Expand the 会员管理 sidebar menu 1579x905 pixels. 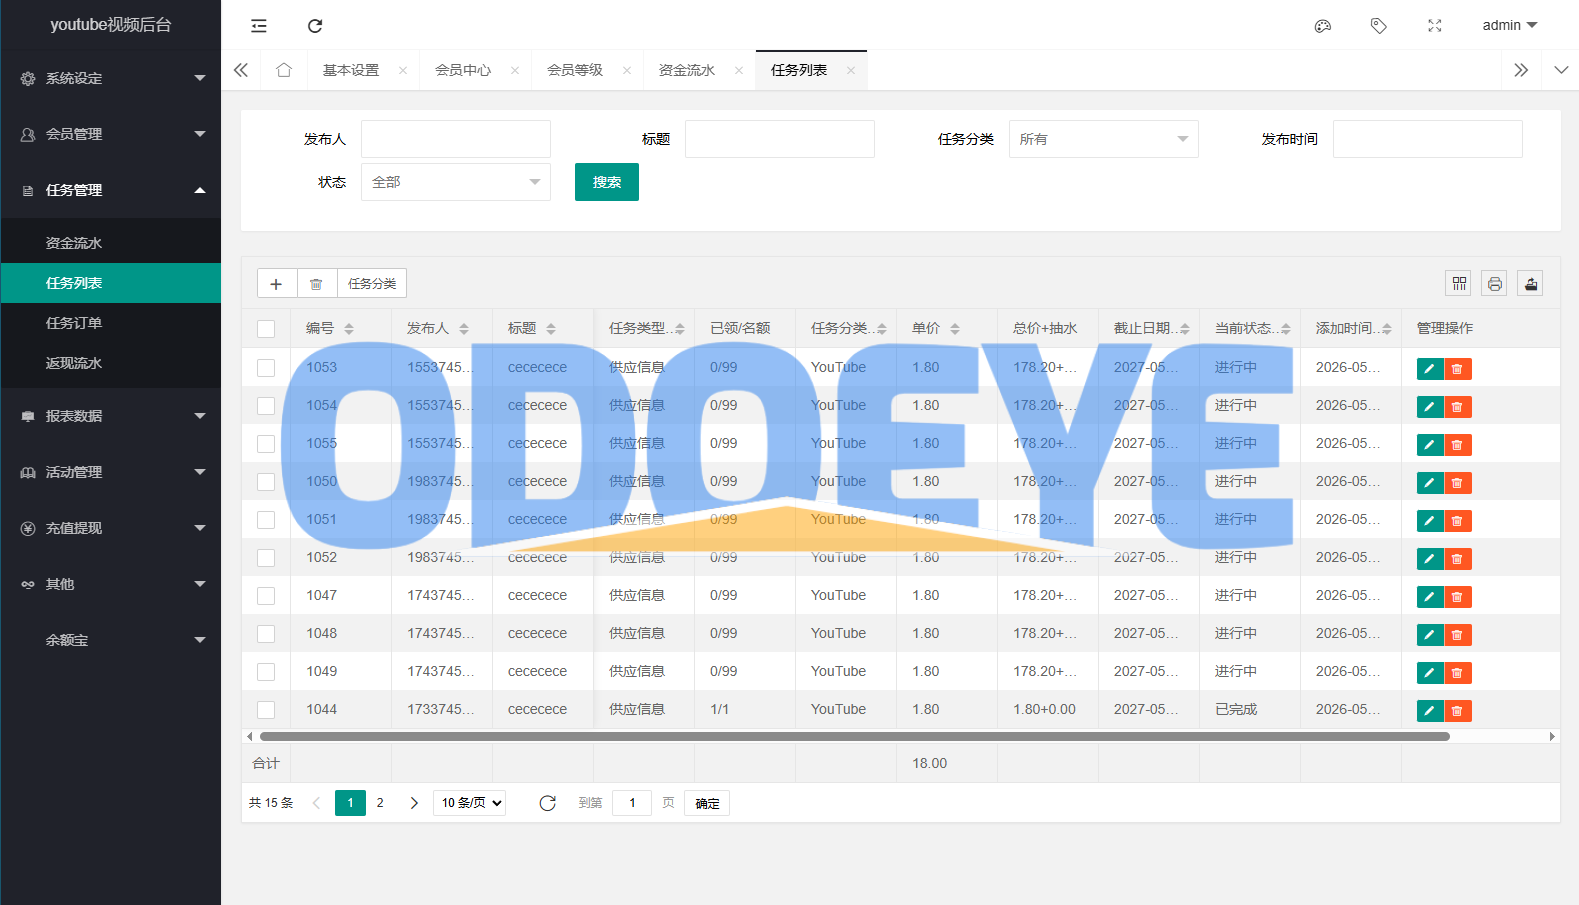pos(111,134)
